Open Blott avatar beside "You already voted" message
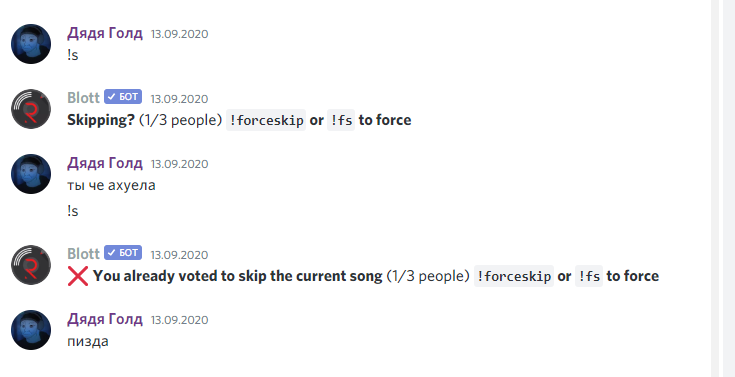Screen dimensions: 735x377 click(x=31, y=265)
